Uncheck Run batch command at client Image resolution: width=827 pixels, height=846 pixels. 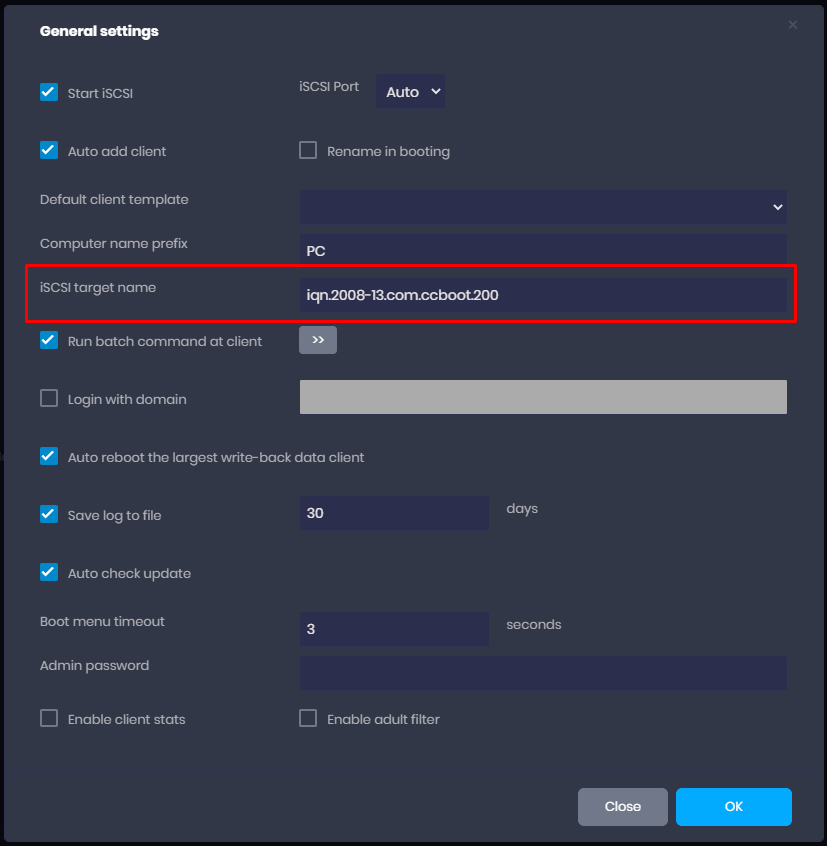49,341
